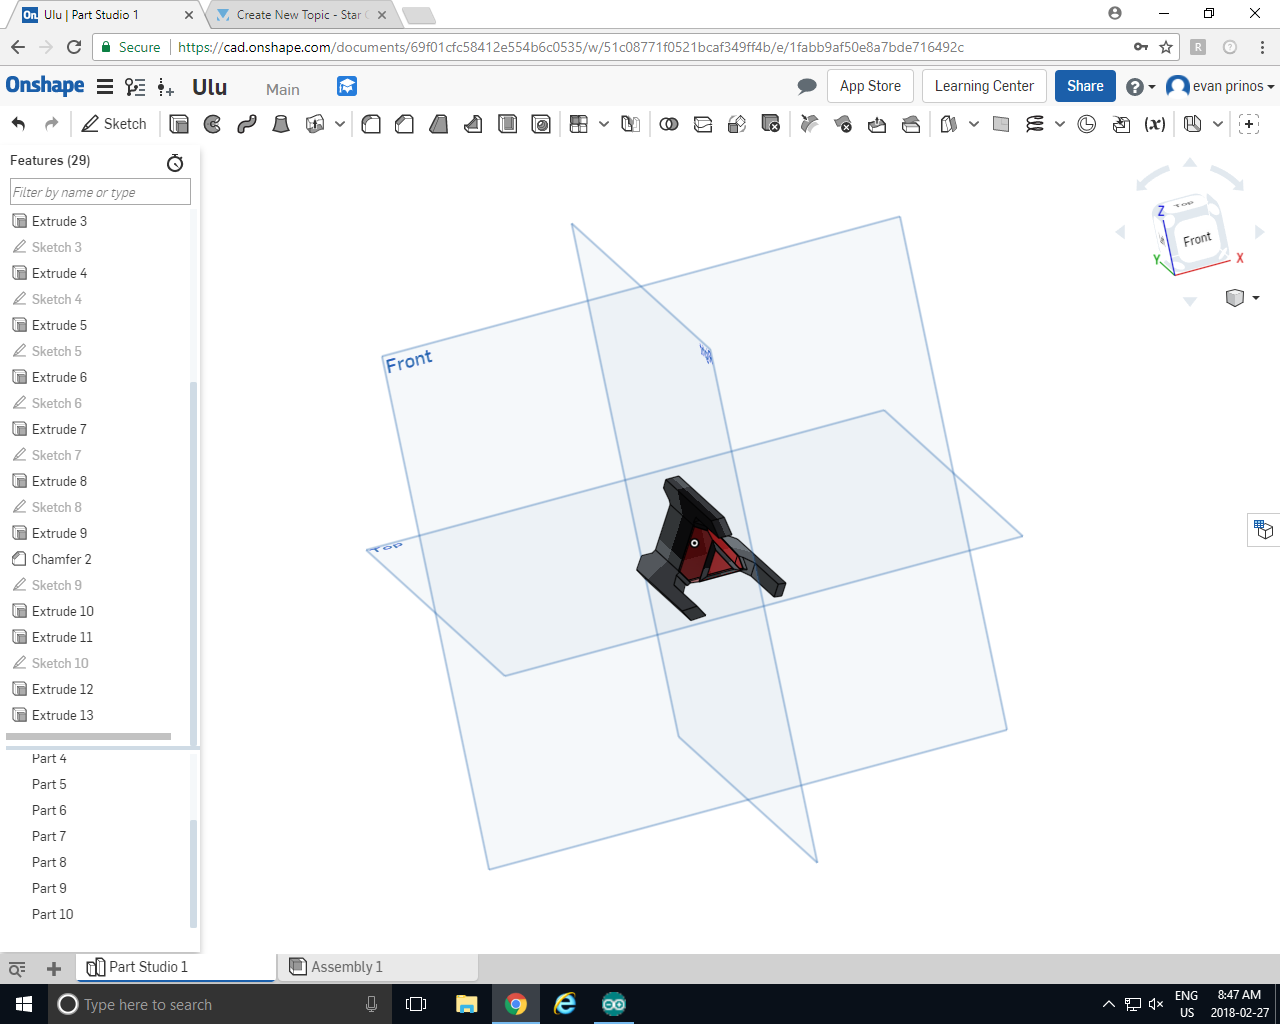Screen dimensions: 1280x1024
Task: Open the Variable (x) tool
Action: (x=1155, y=124)
